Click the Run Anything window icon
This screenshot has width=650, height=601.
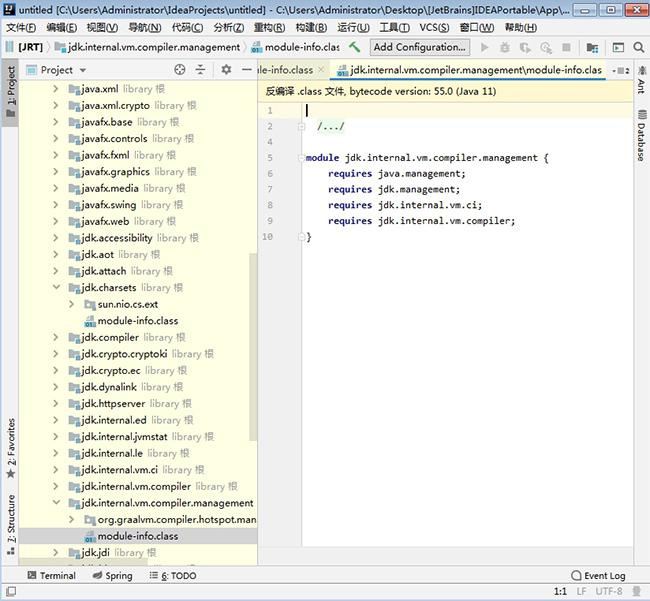pyautogui.click(x=618, y=48)
